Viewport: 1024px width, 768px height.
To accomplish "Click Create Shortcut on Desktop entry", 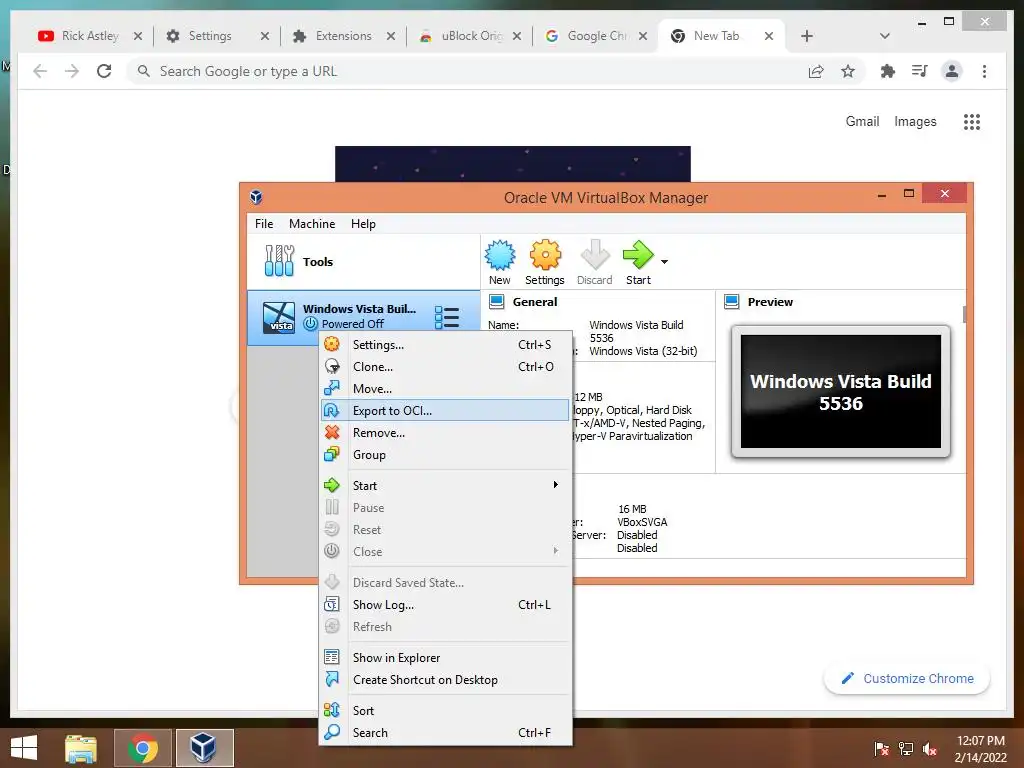I will (x=445, y=680).
